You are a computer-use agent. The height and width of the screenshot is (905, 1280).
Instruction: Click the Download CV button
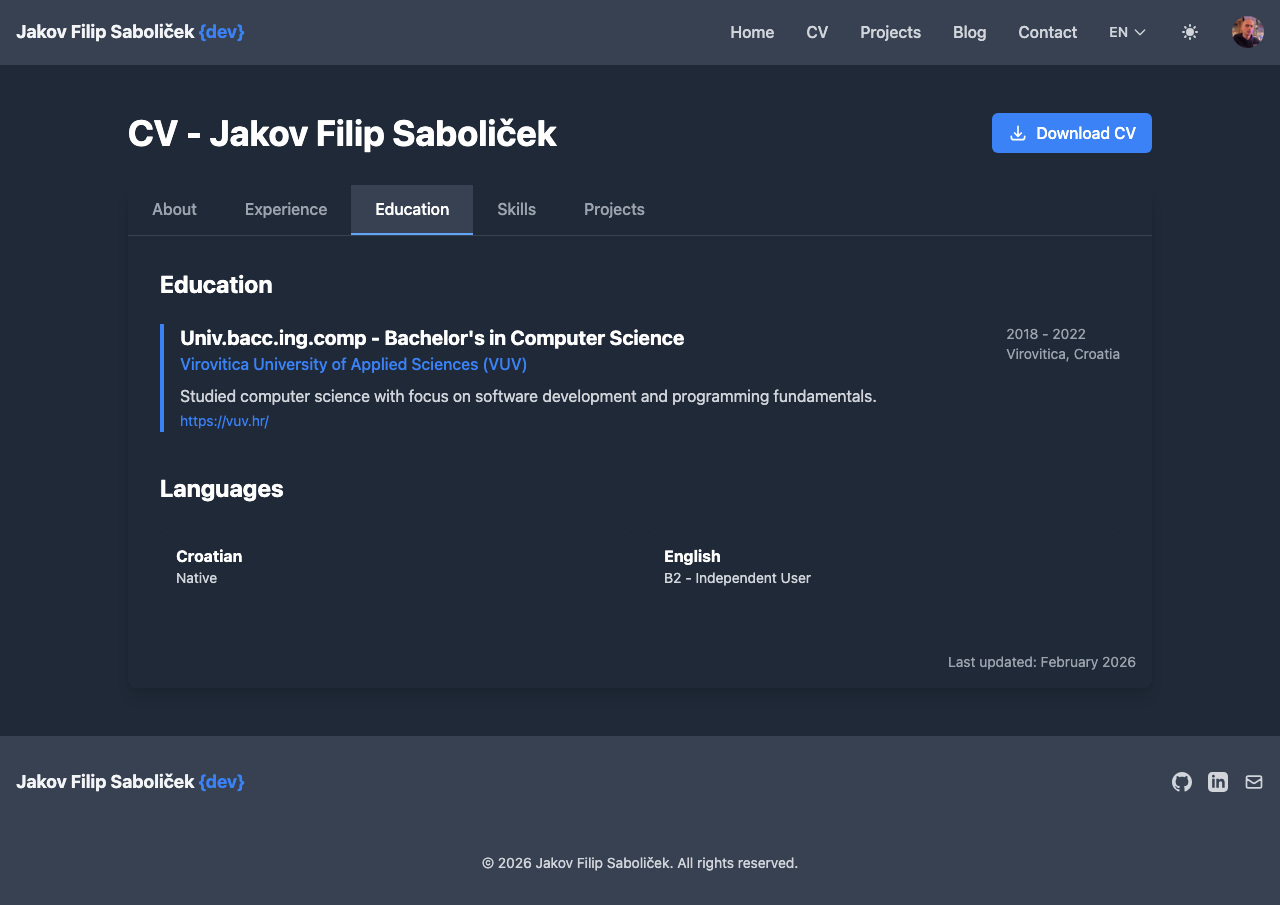pyautogui.click(x=1071, y=132)
